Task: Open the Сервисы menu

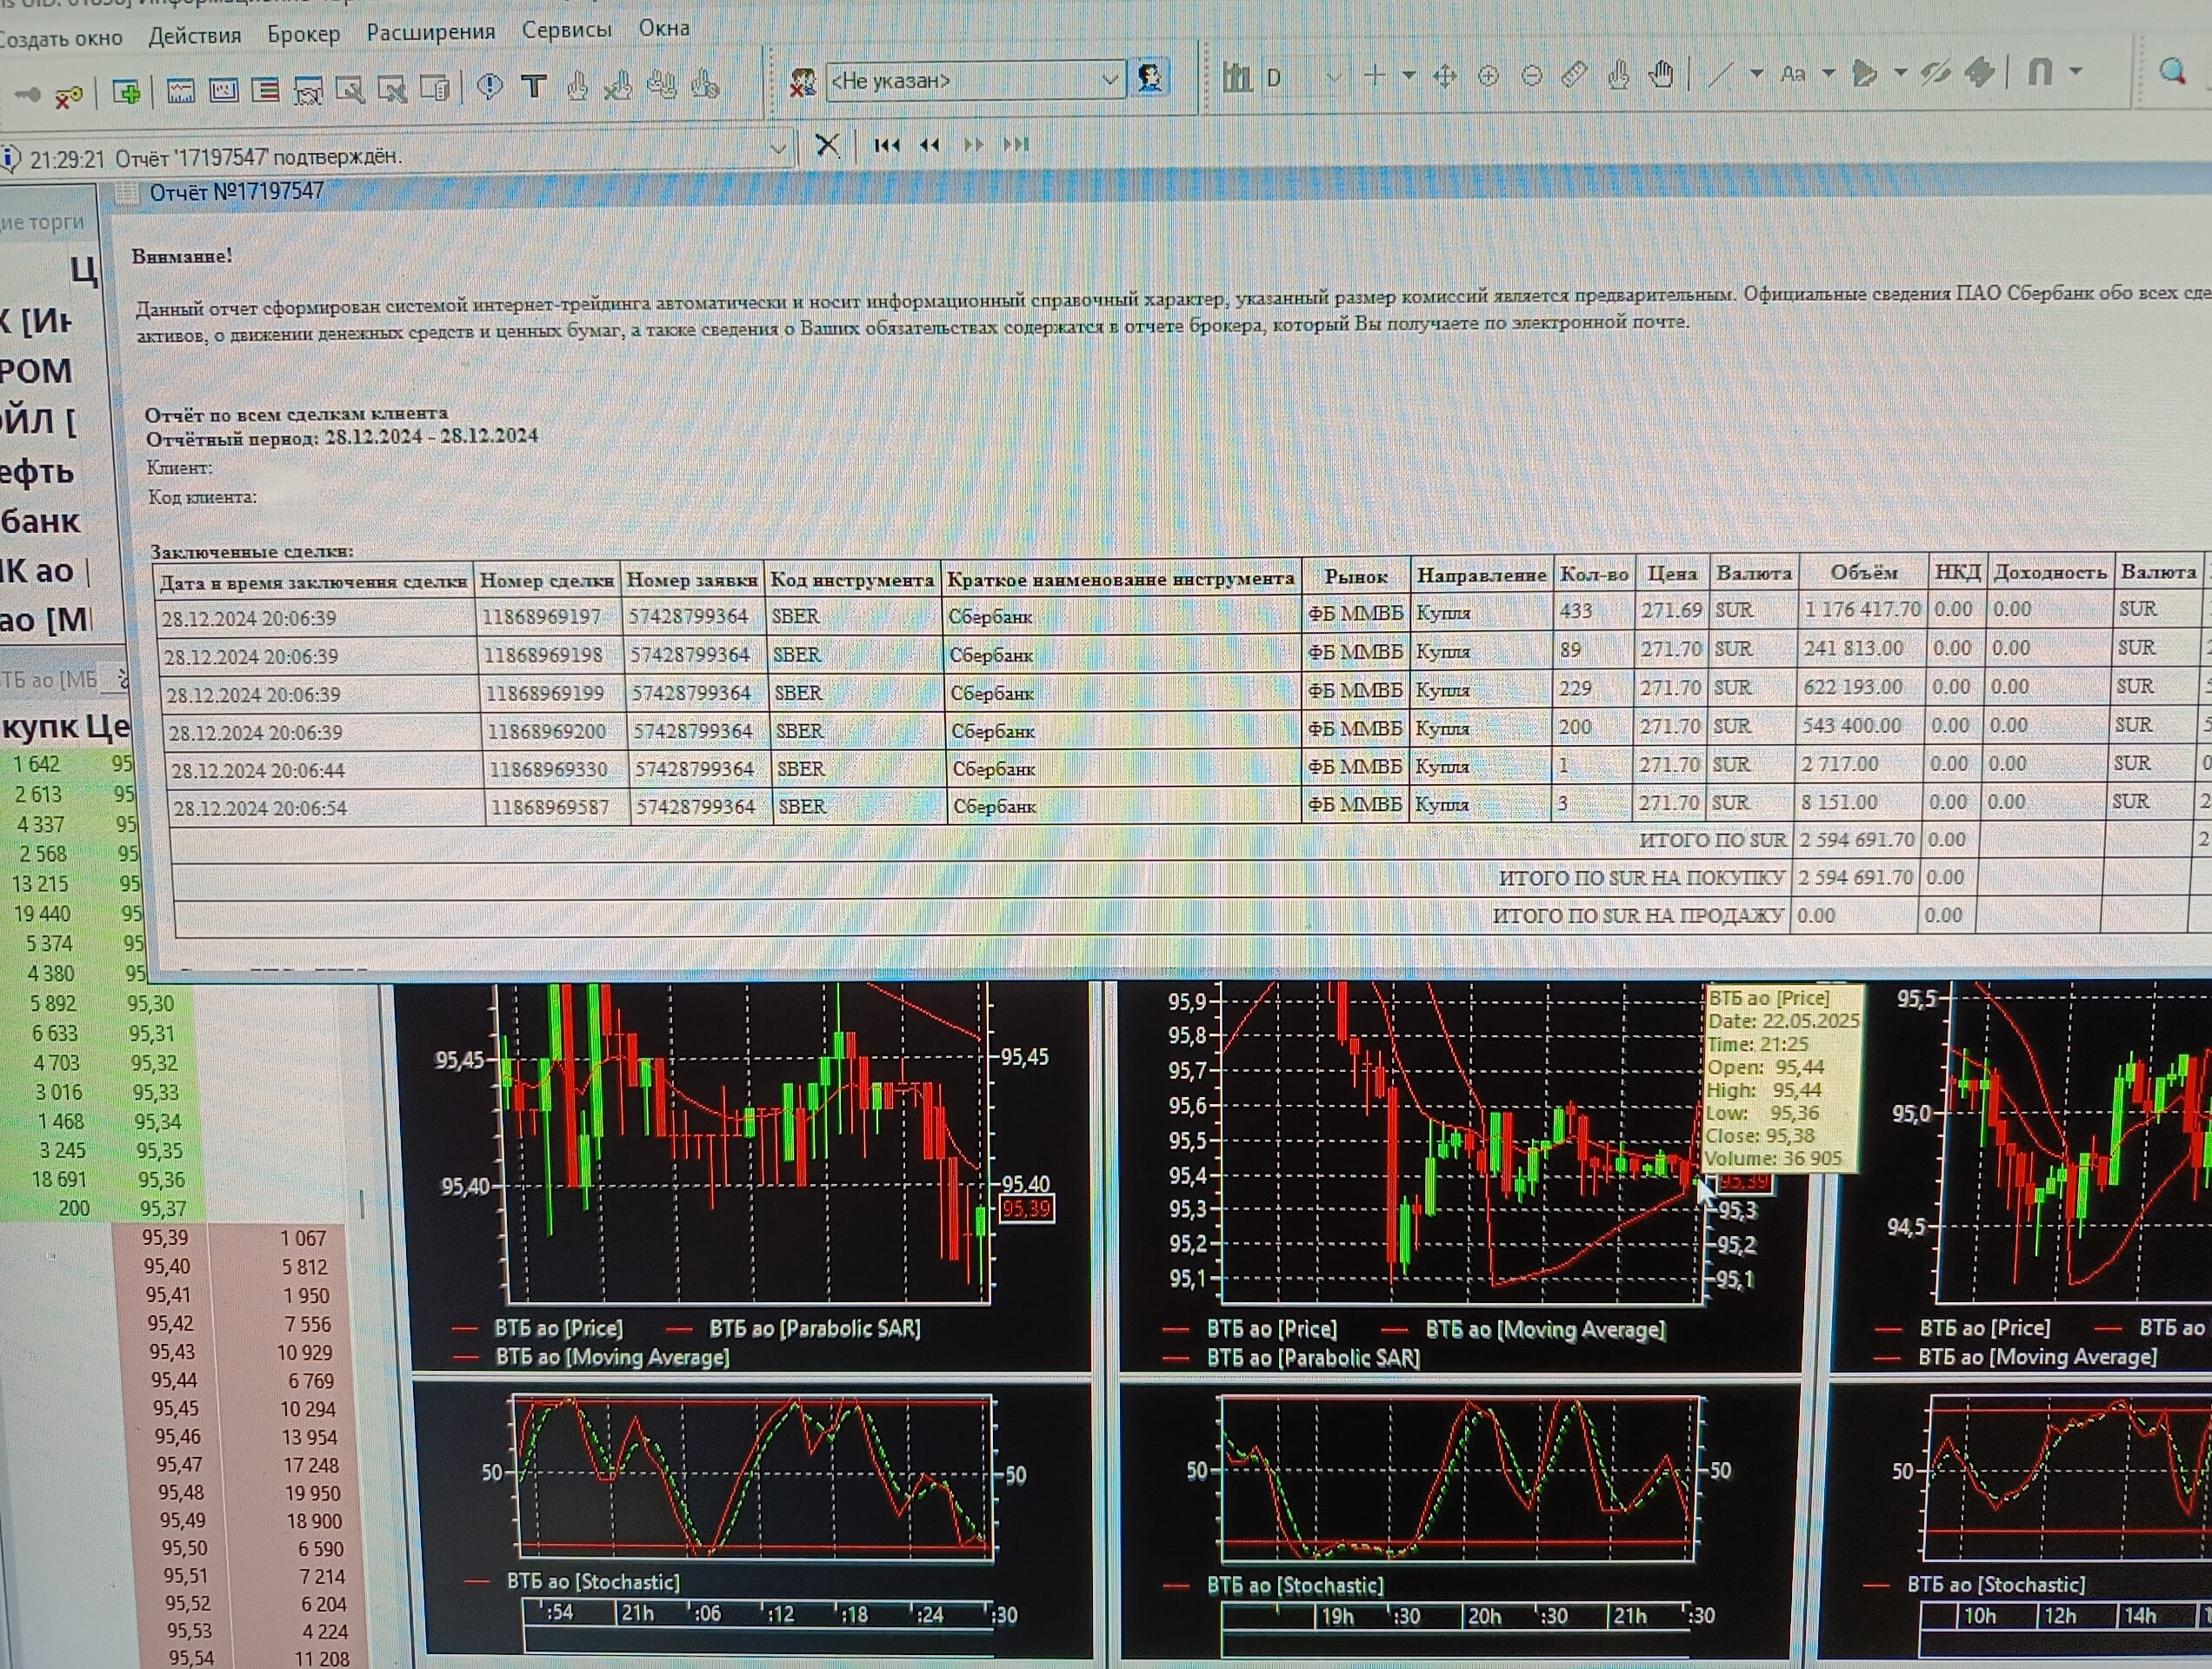Action: click(x=566, y=30)
